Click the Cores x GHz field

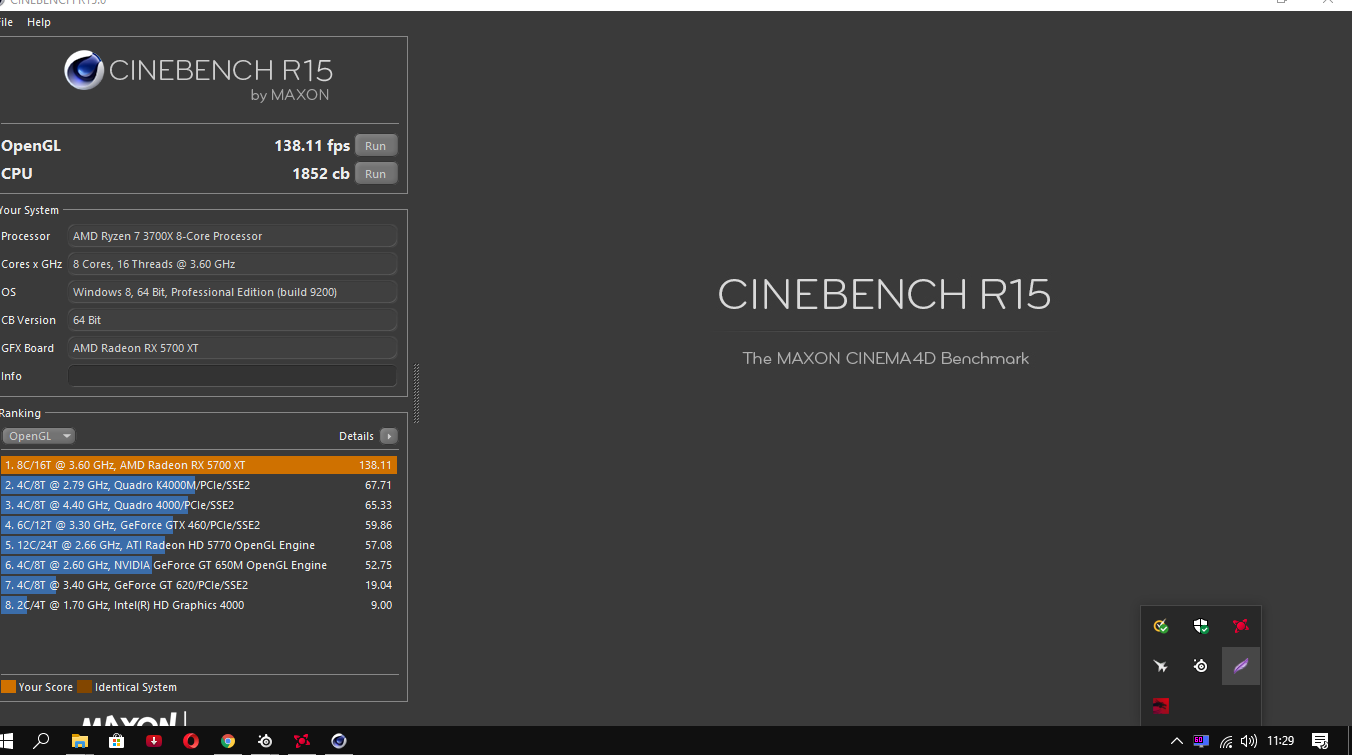pyautogui.click(x=232, y=264)
